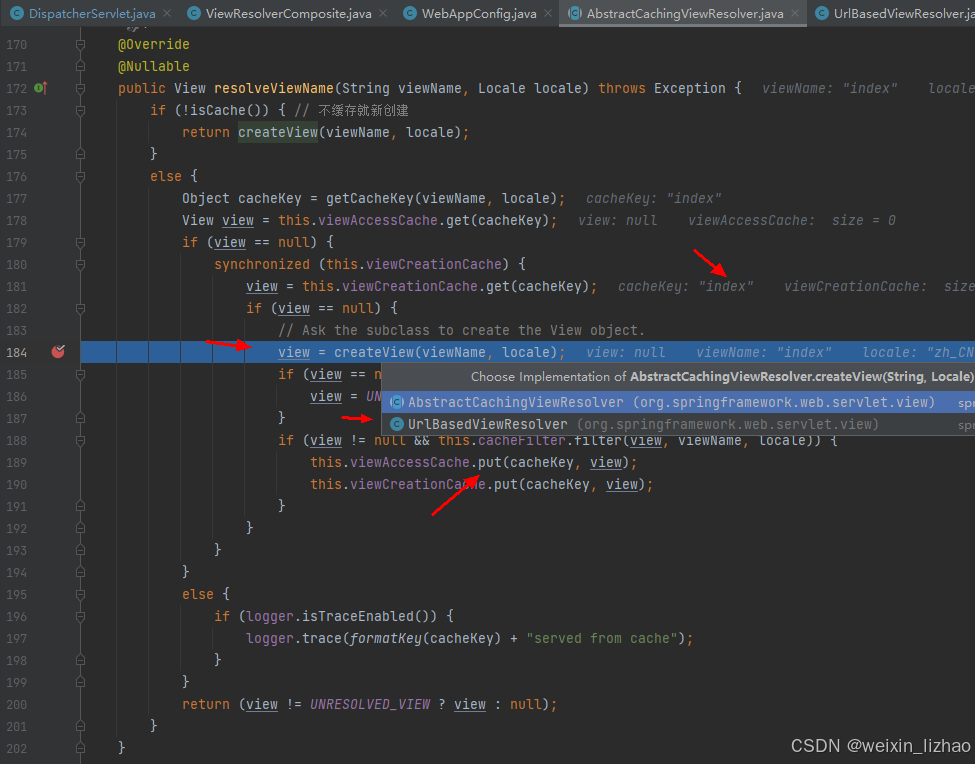Click createView call on line 174
This screenshot has height=764, width=975.
click(x=277, y=132)
